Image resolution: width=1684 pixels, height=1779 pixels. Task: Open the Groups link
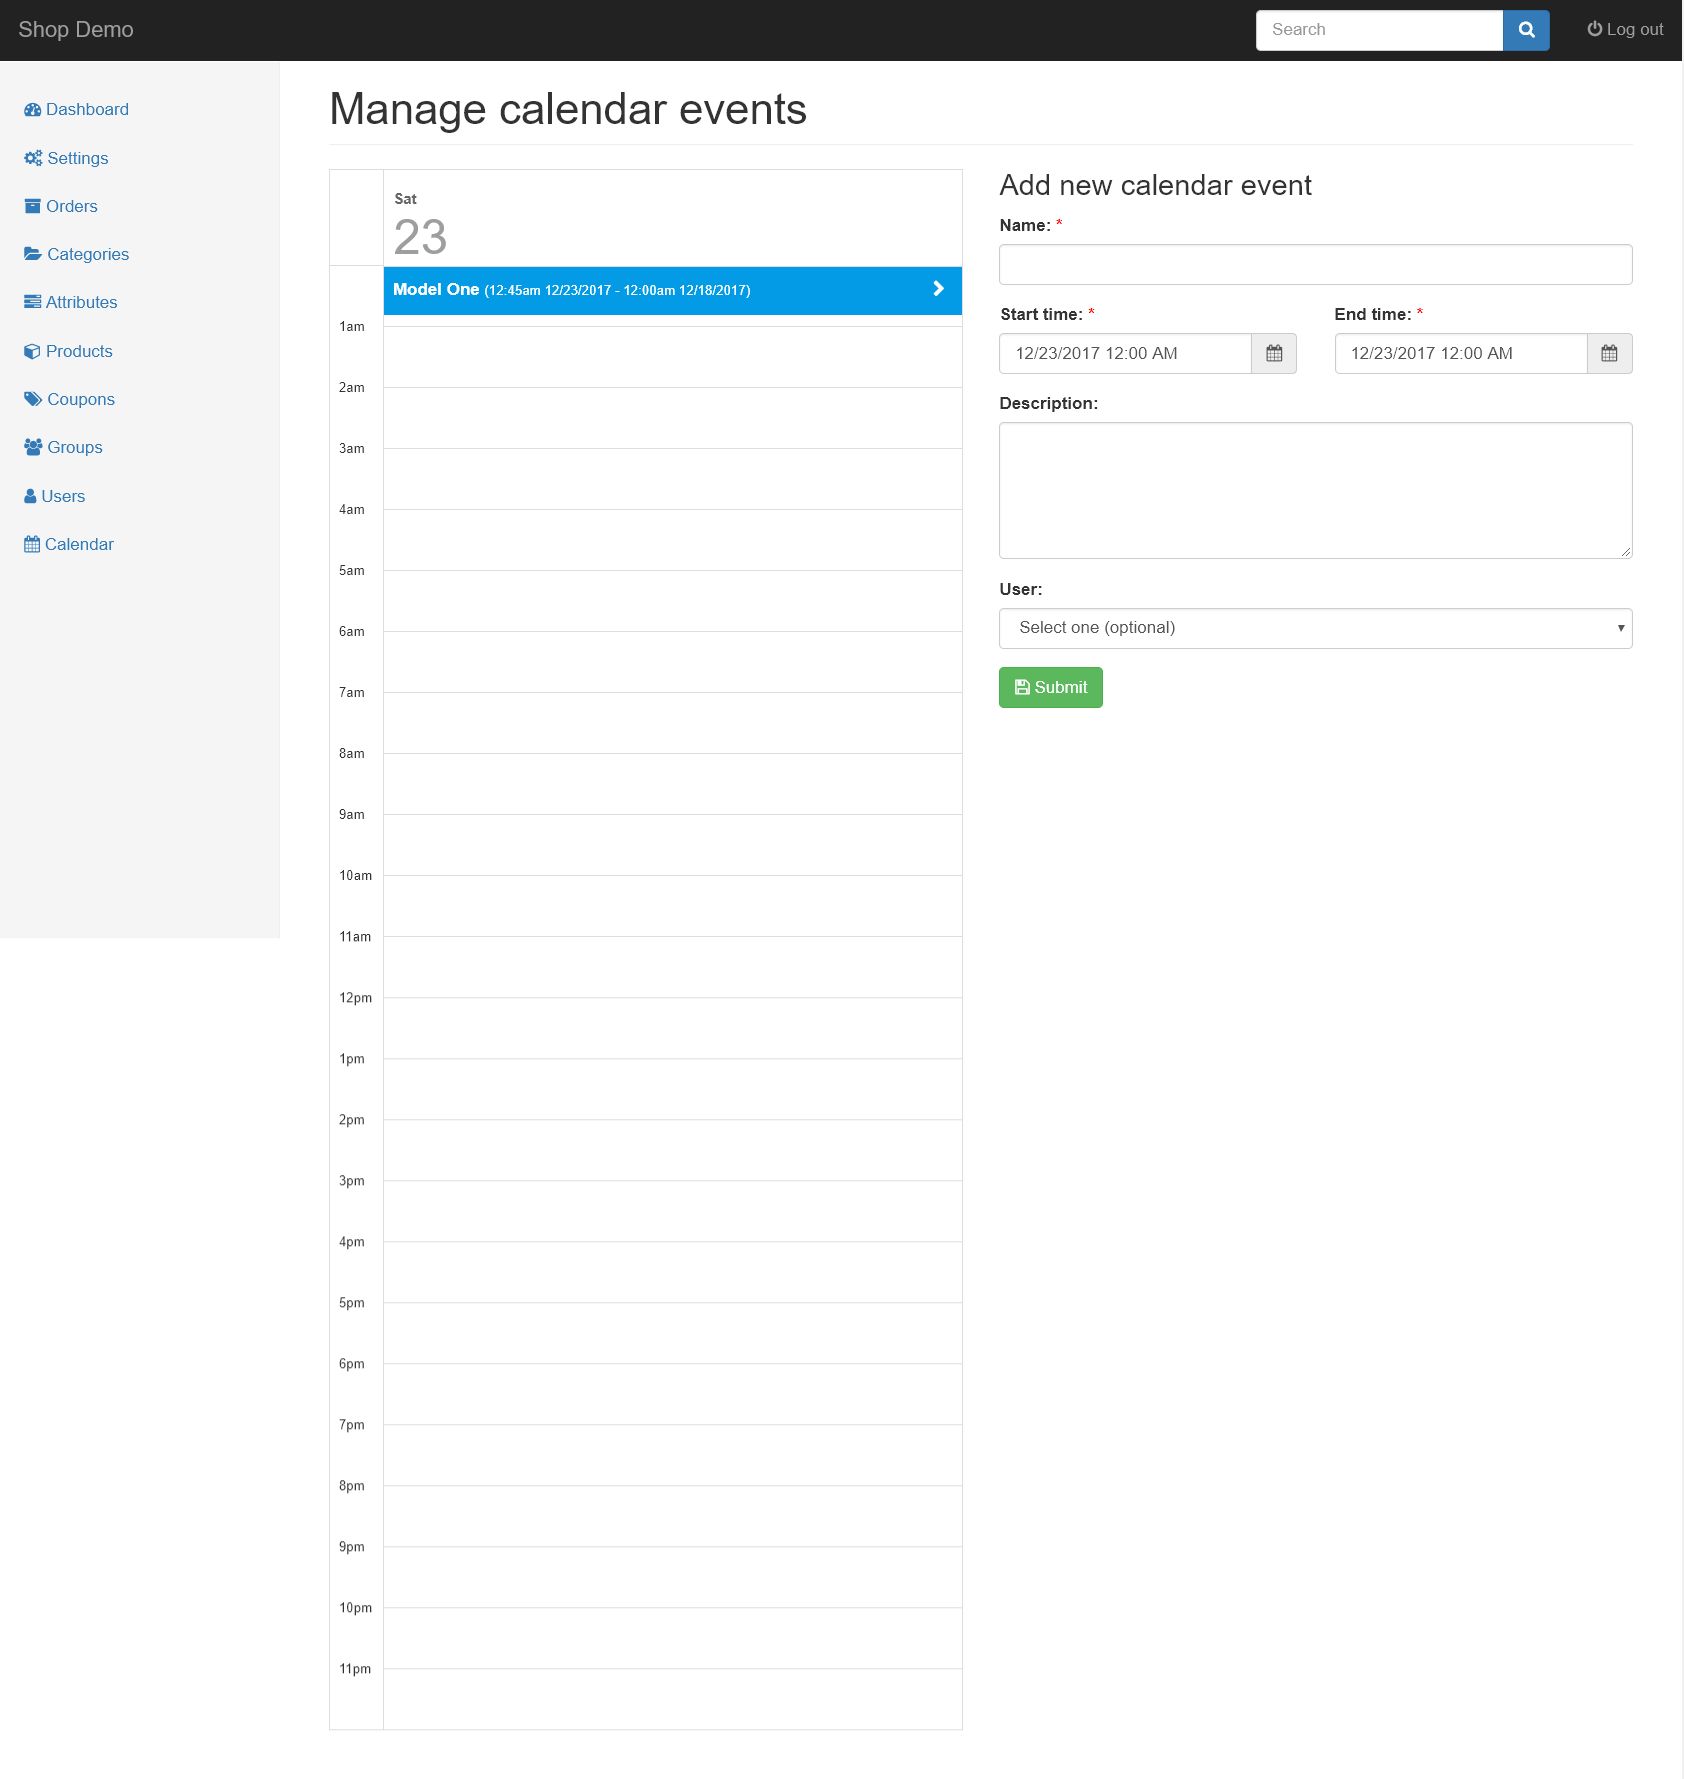(75, 447)
